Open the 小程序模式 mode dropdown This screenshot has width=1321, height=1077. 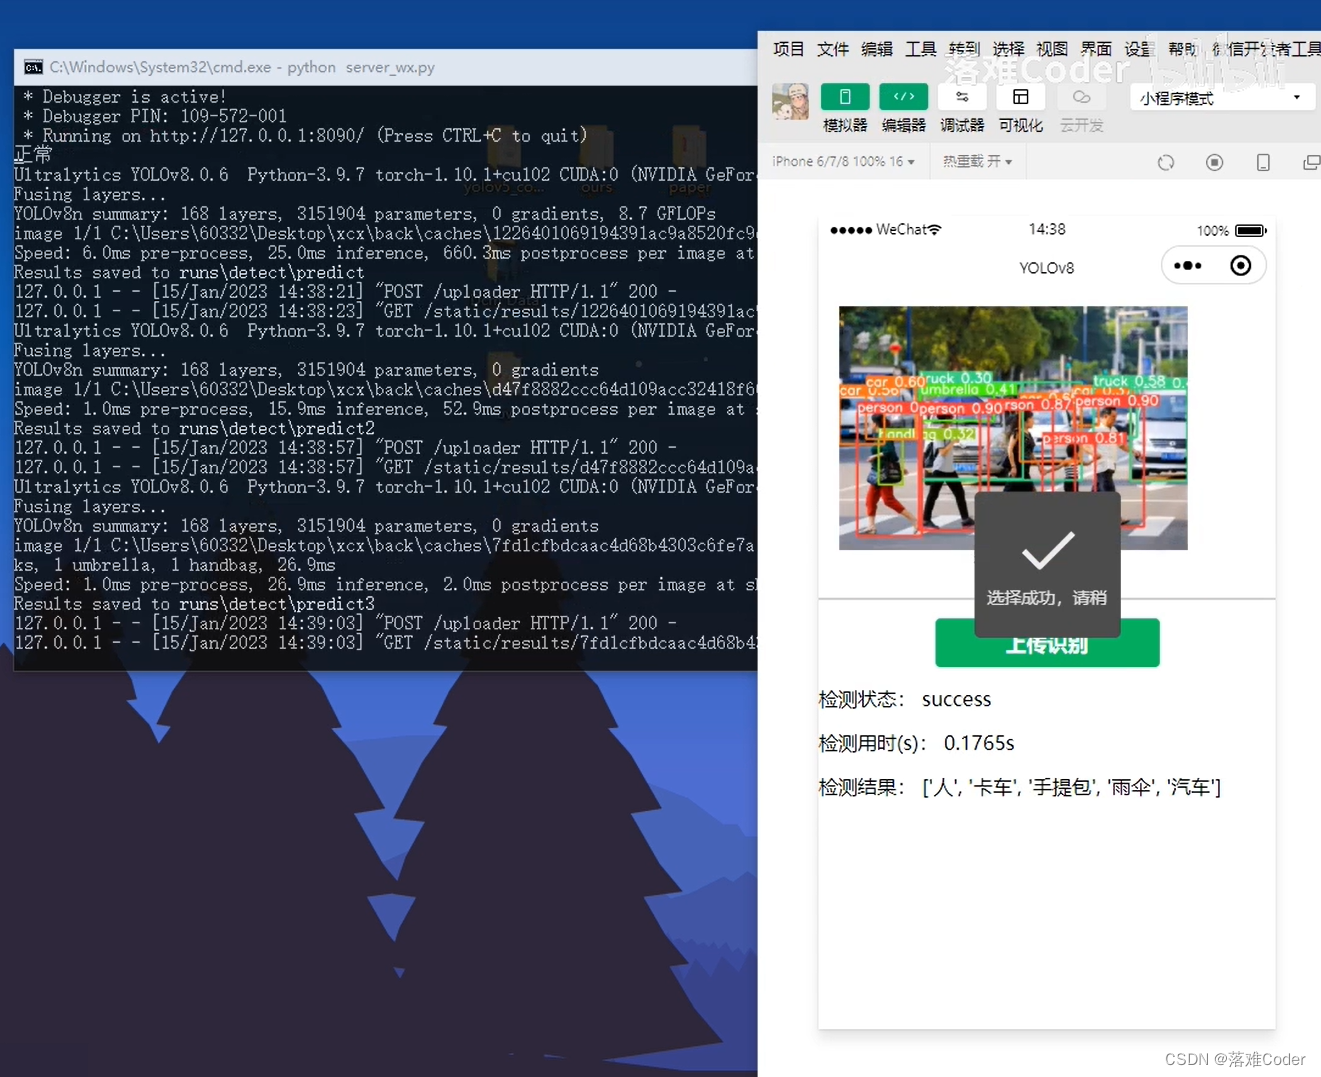click(1222, 96)
